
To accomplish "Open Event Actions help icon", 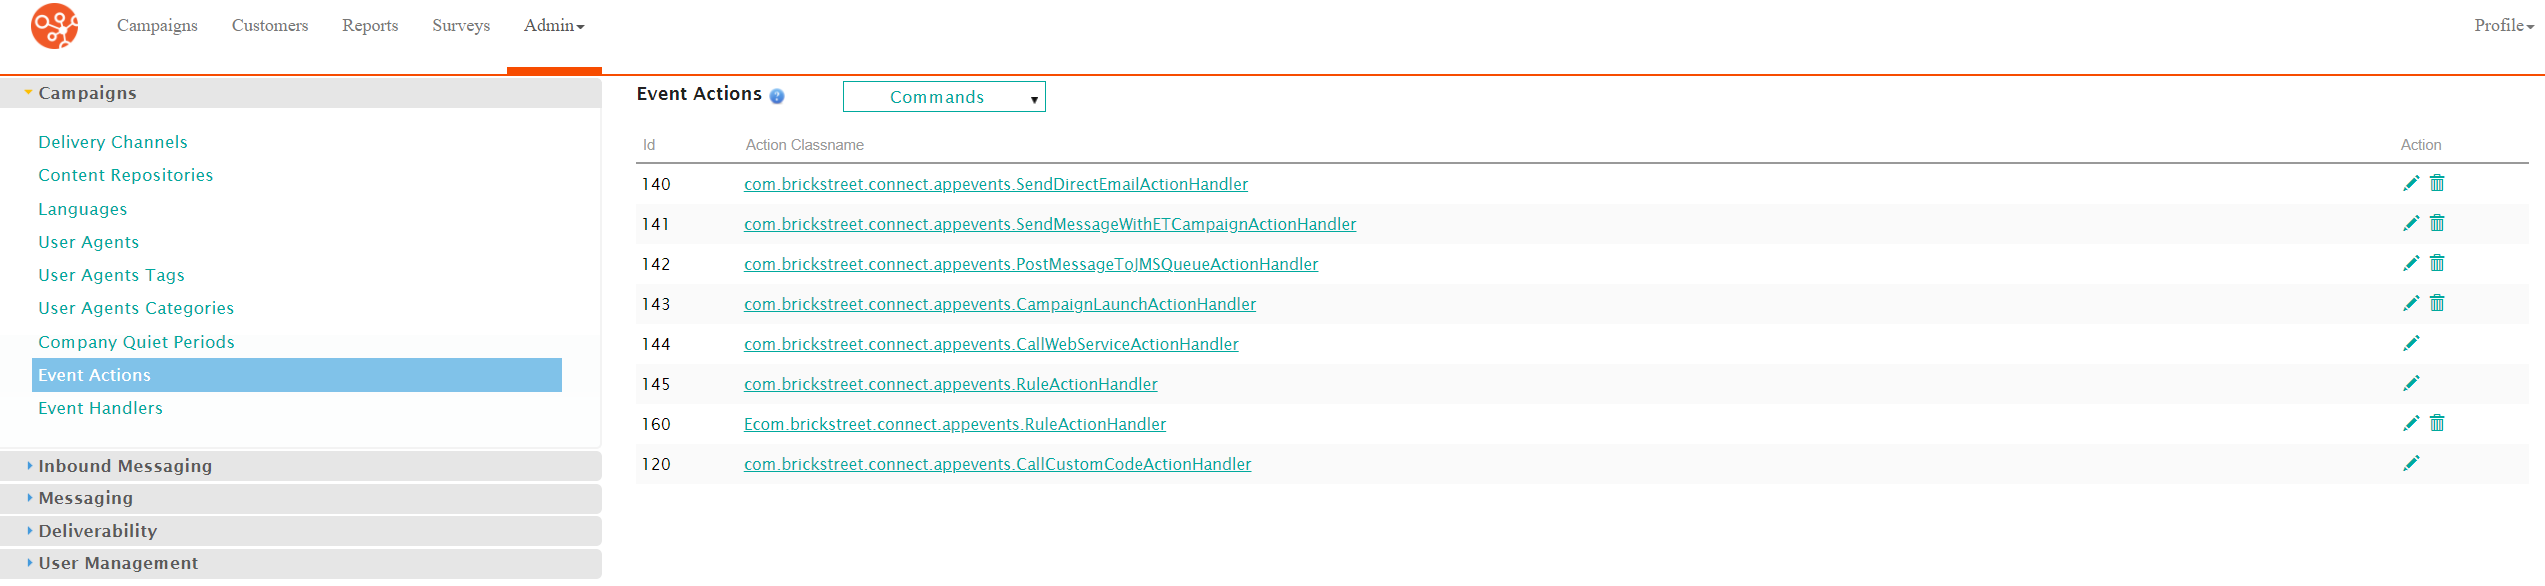I will click(x=777, y=96).
